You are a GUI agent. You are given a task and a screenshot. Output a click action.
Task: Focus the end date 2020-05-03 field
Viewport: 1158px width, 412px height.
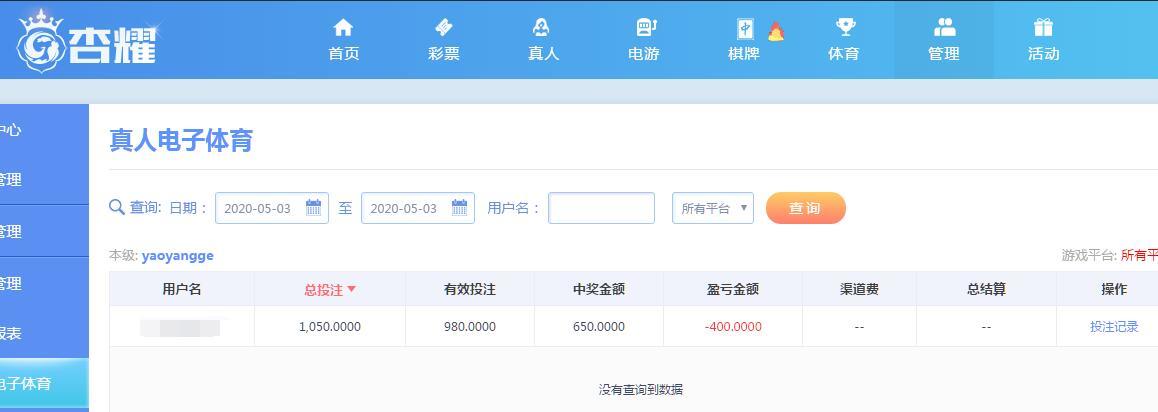click(418, 208)
